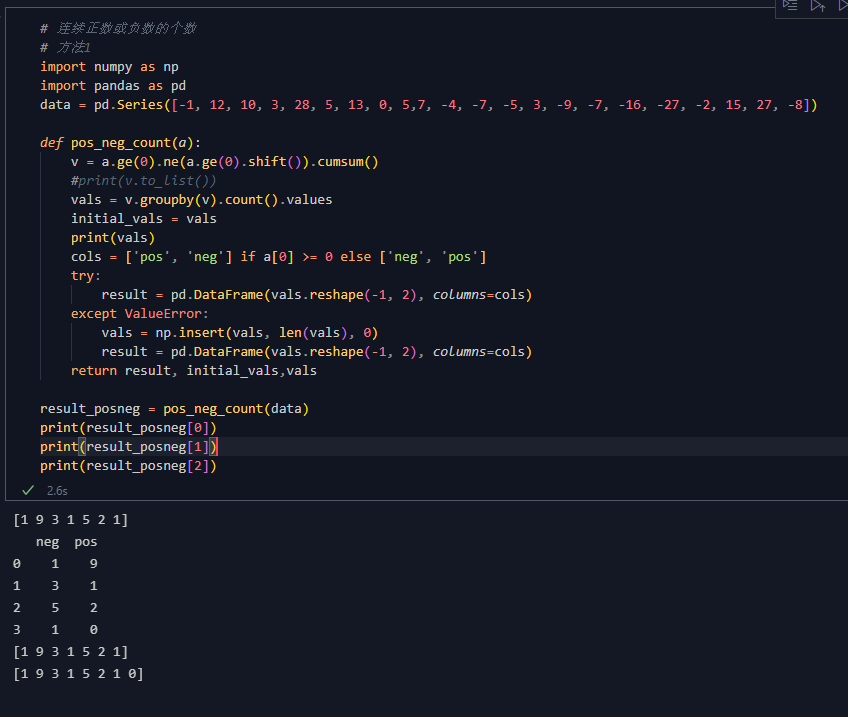Click the comment line '# 连续正数或负数的个数'
The height and width of the screenshot is (717, 848).
point(118,28)
